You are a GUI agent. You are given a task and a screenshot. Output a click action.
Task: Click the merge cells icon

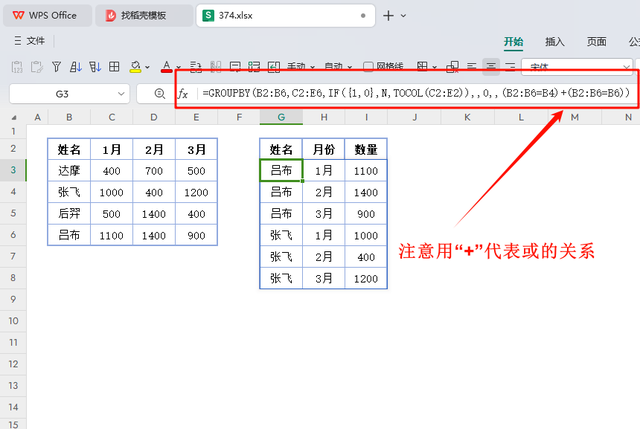(452, 67)
